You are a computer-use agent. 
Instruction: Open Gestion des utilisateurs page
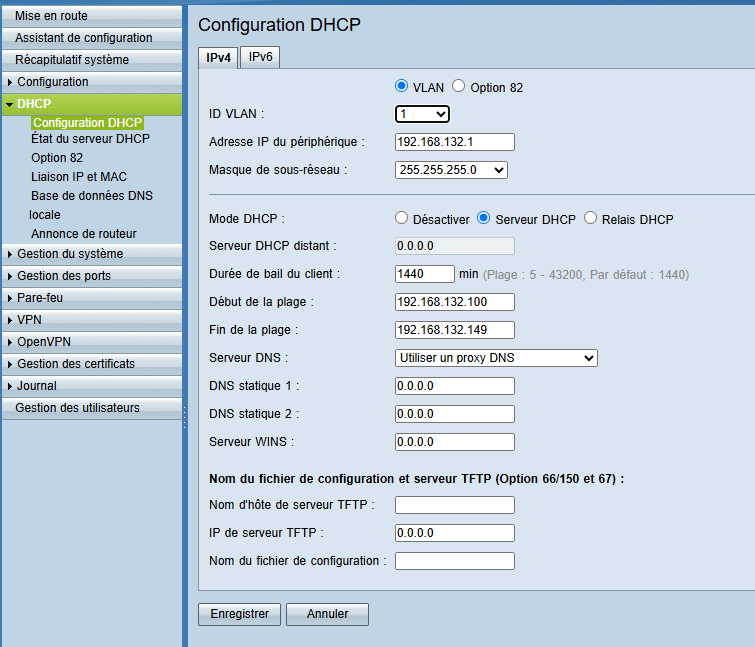[77, 408]
